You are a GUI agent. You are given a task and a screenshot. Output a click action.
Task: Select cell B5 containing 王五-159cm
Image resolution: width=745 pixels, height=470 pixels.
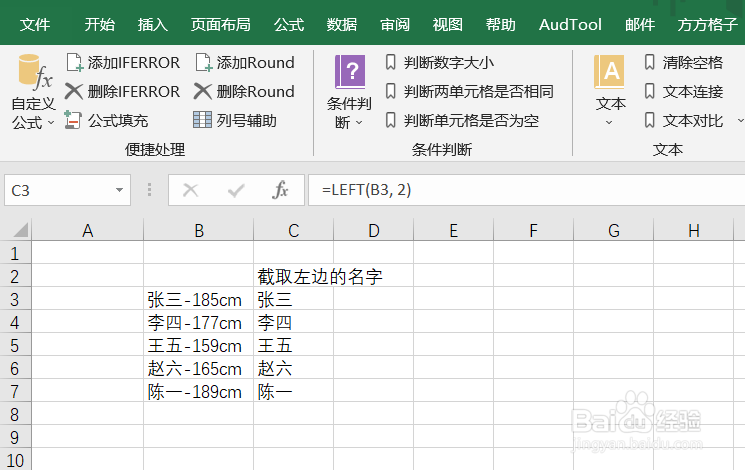(x=199, y=345)
